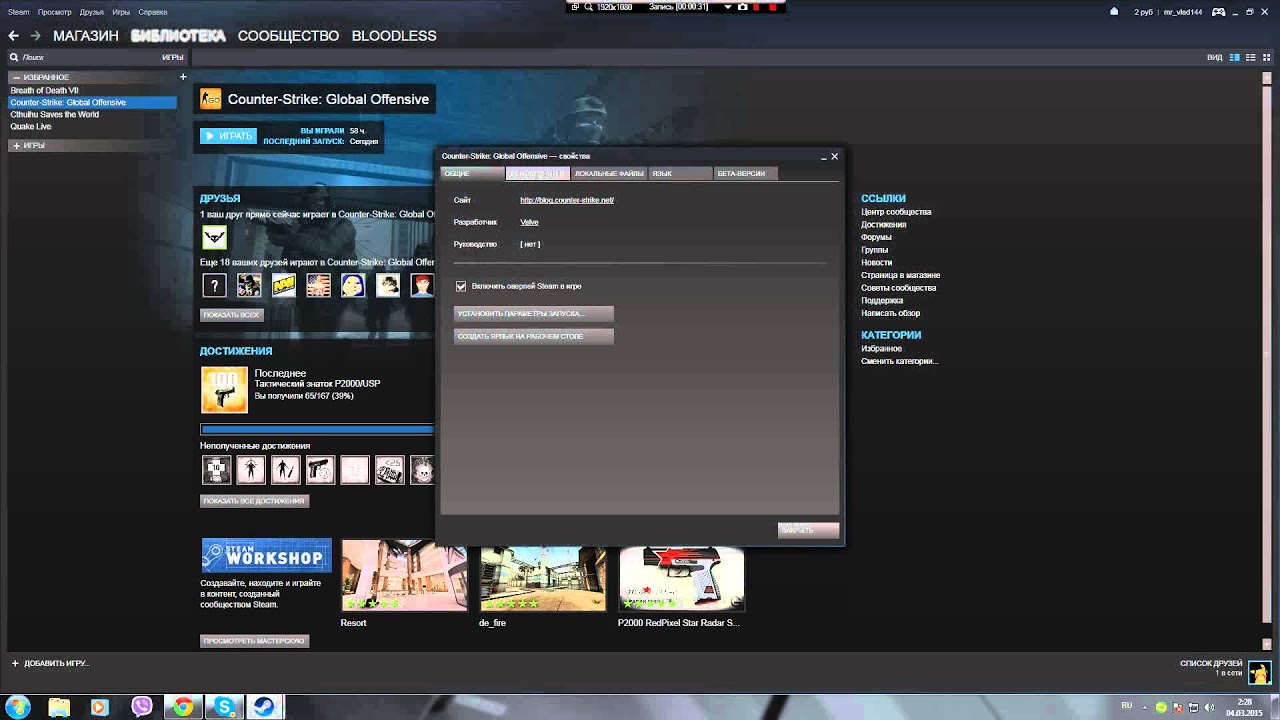Take a screenshot with the recorder camera icon
Image resolution: width=1280 pixels, height=720 pixels.
(742, 7)
